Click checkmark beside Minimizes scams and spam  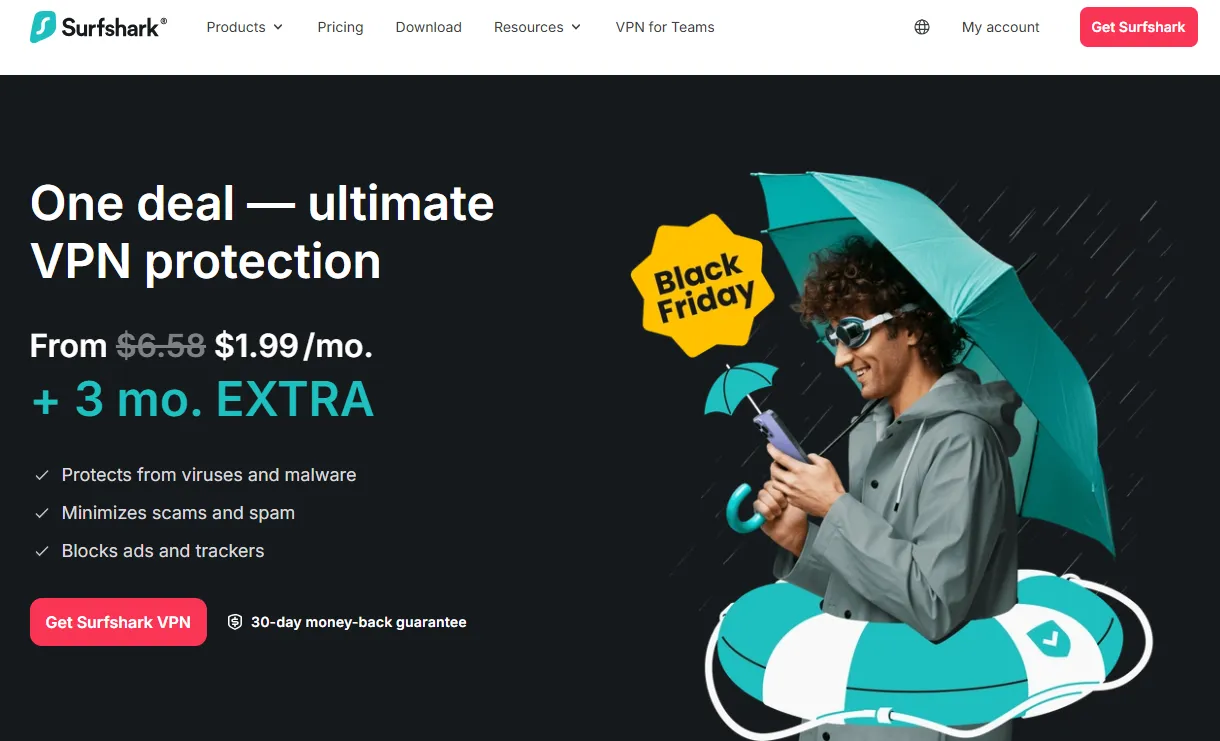(x=42, y=513)
